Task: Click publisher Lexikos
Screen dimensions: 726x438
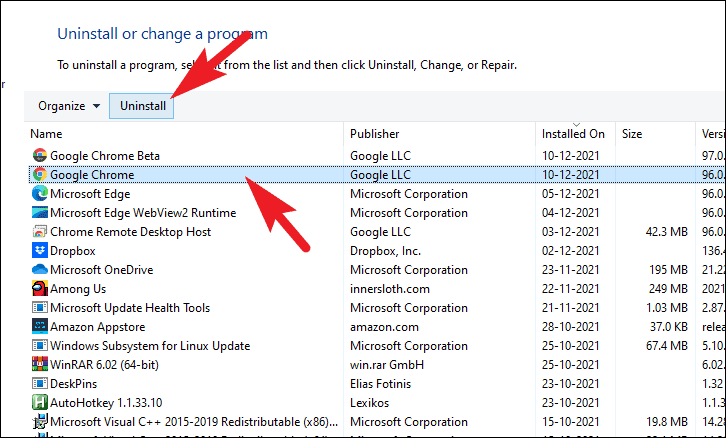Action: click(369, 402)
